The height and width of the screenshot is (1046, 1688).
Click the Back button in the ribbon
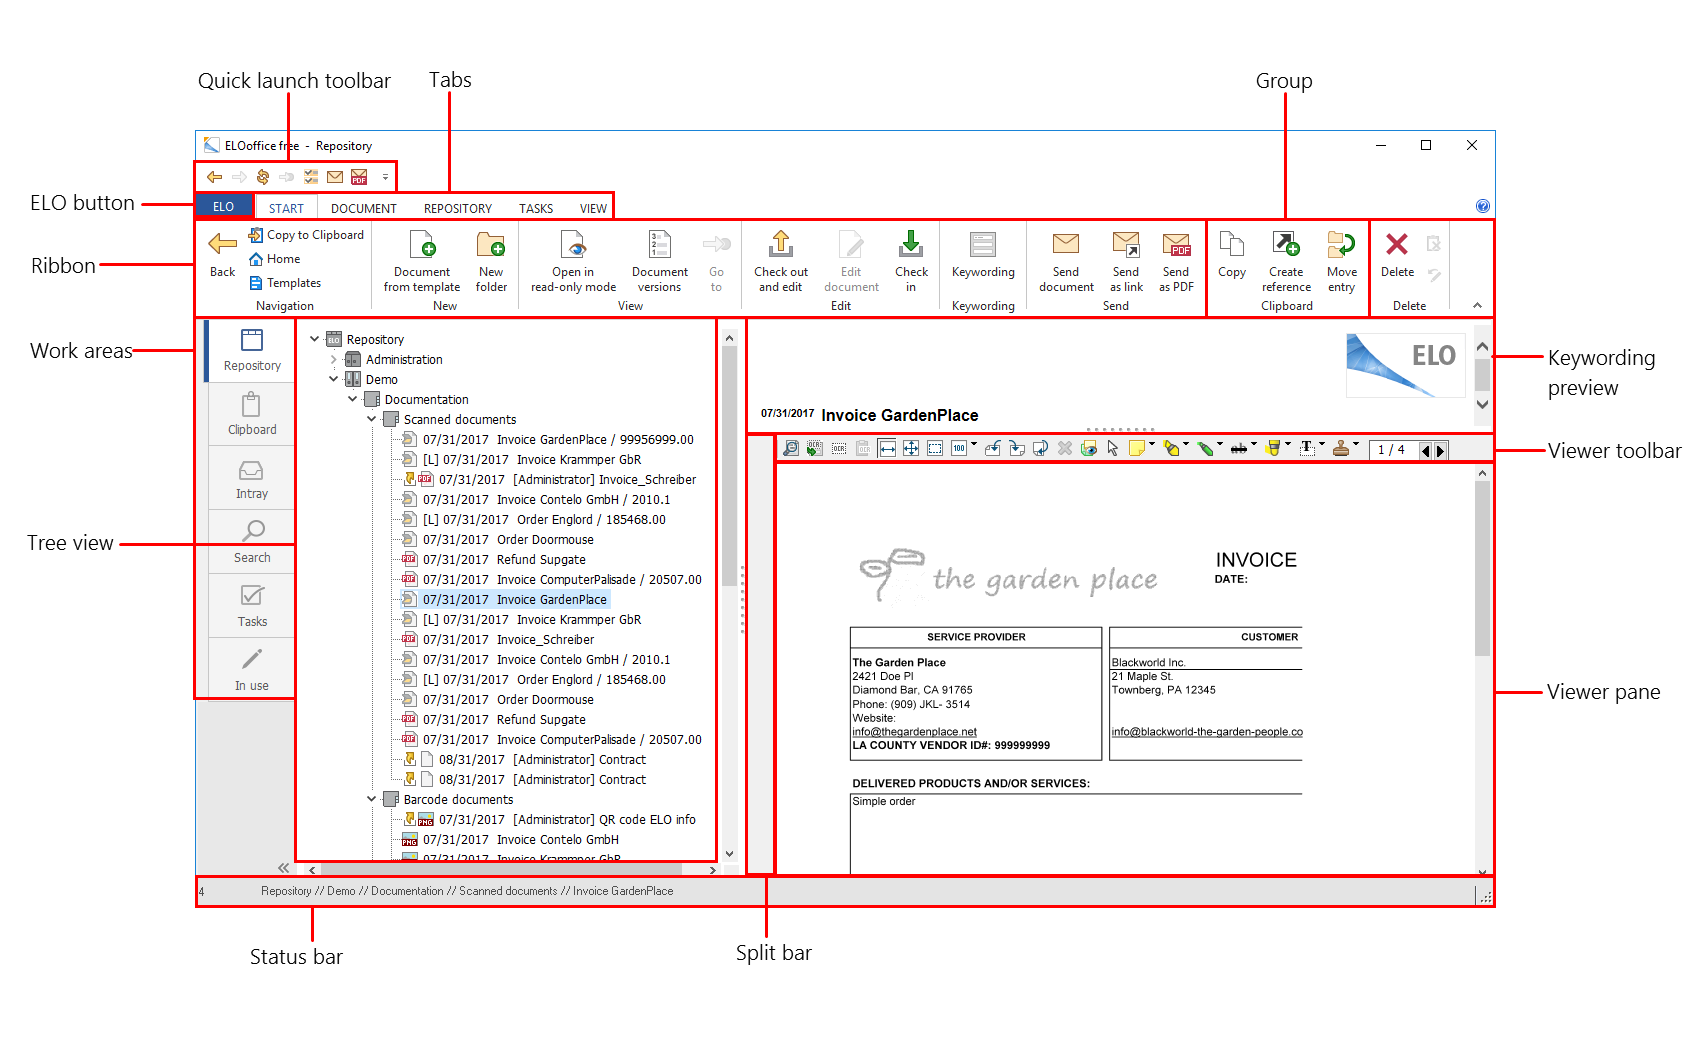pos(222,254)
